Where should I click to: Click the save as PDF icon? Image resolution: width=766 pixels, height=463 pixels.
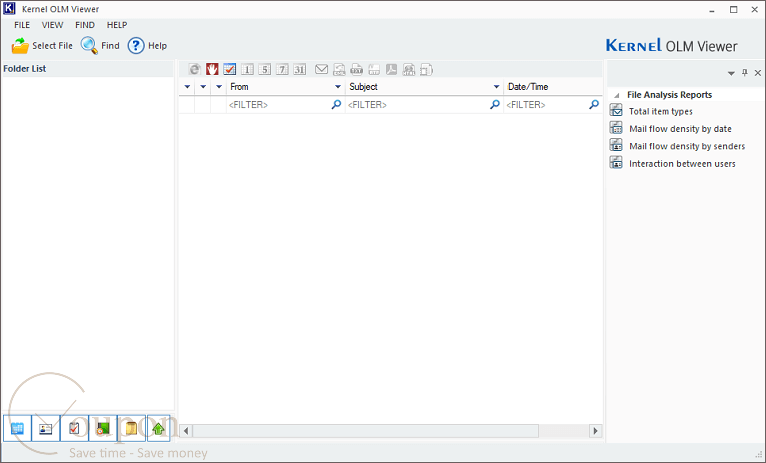tap(392, 69)
